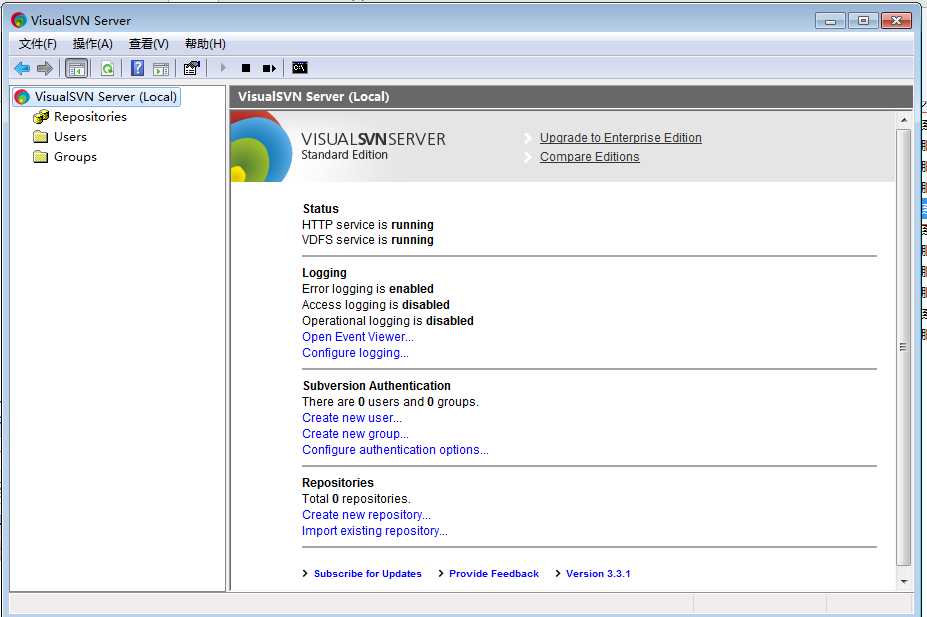Click Import existing repository link
The image size is (927, 617).
(x=375, y=531)
